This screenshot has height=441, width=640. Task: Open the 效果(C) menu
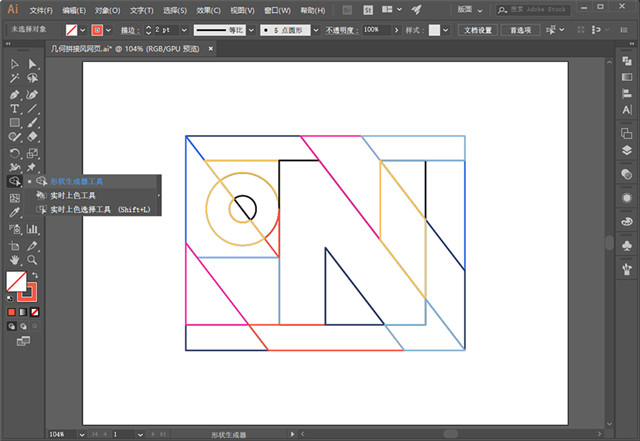(x=208, y=9)
